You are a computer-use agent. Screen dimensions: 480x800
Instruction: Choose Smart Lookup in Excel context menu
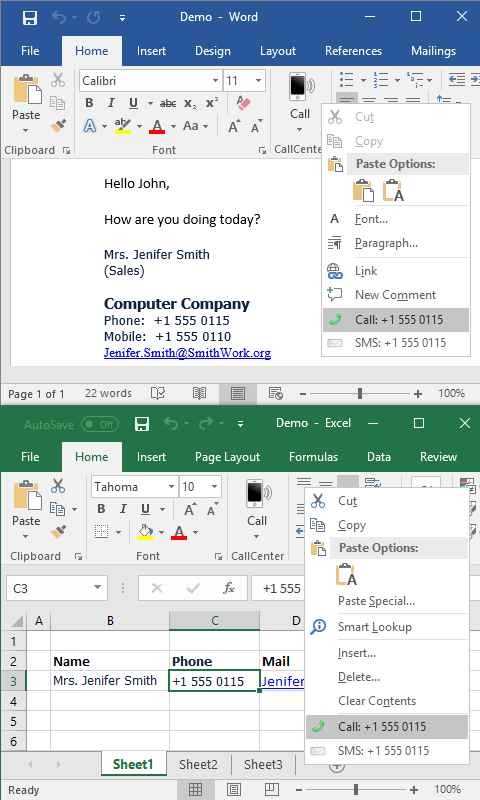tap(387, 627)
